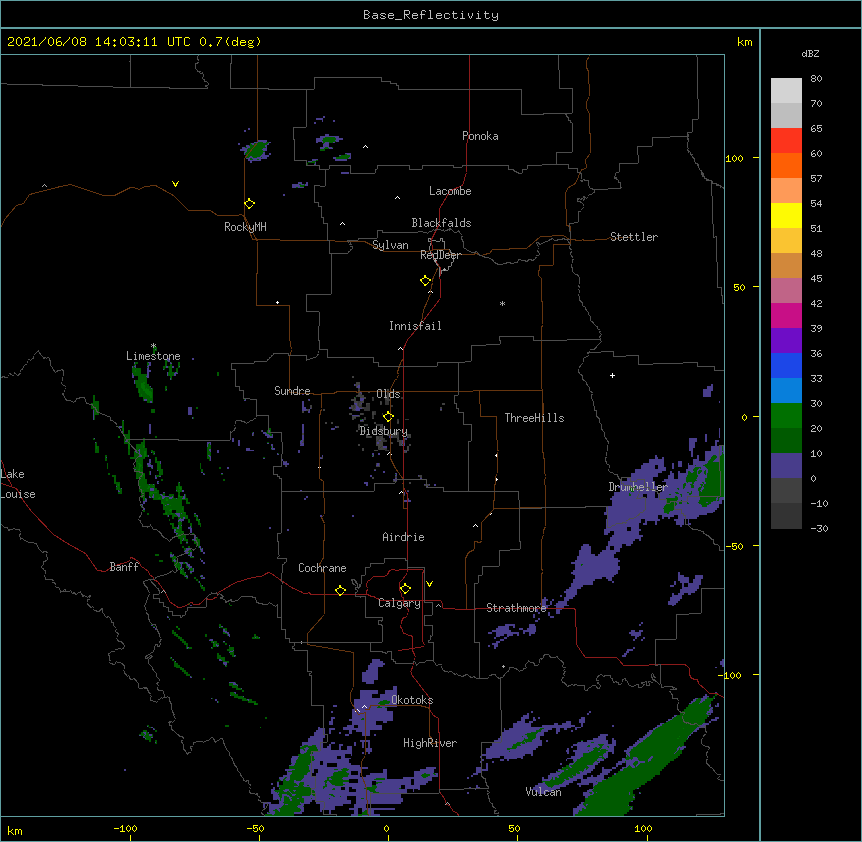Click the Drumheller label

(x=638, y=487)
